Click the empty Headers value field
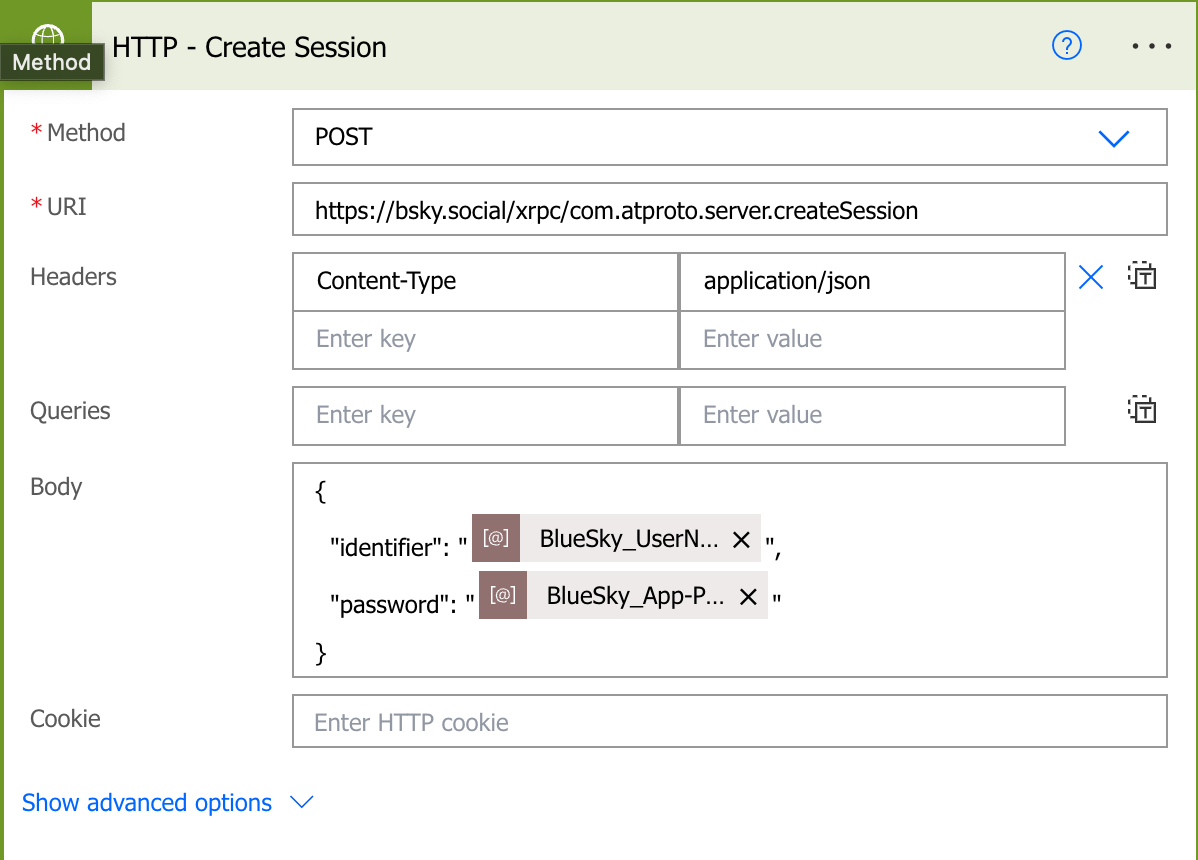The height and width of the screenshot is (860, 1198). pyautogui.click(x=870, y=340)
